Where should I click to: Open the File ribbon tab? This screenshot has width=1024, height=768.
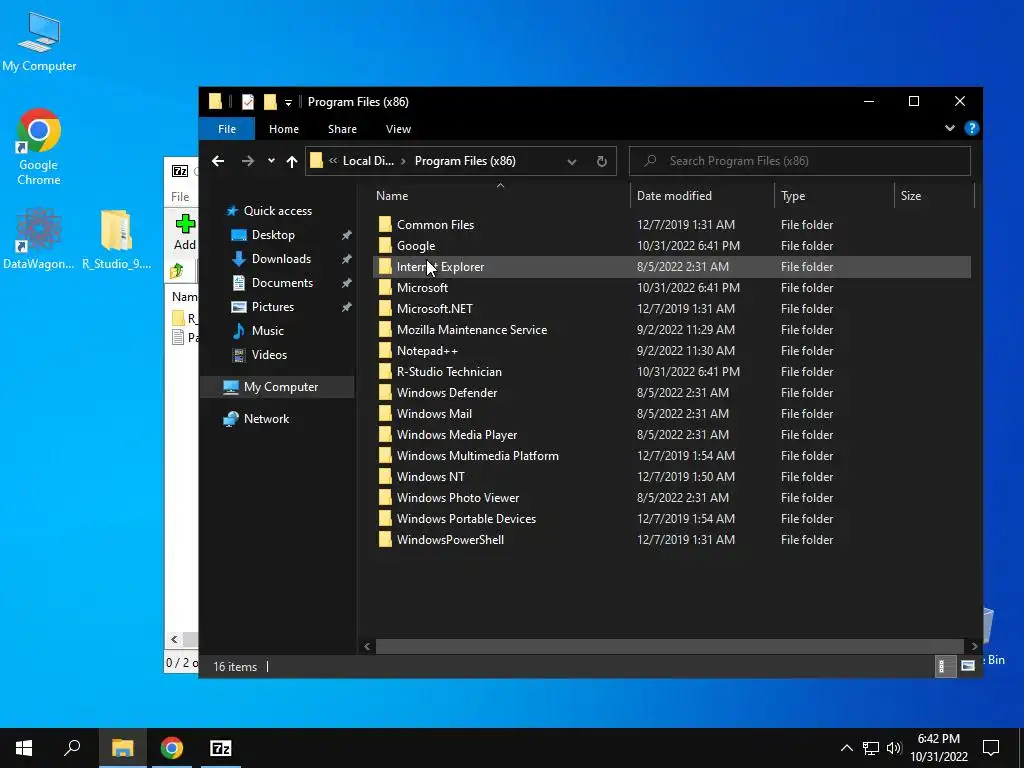(227, 129)
